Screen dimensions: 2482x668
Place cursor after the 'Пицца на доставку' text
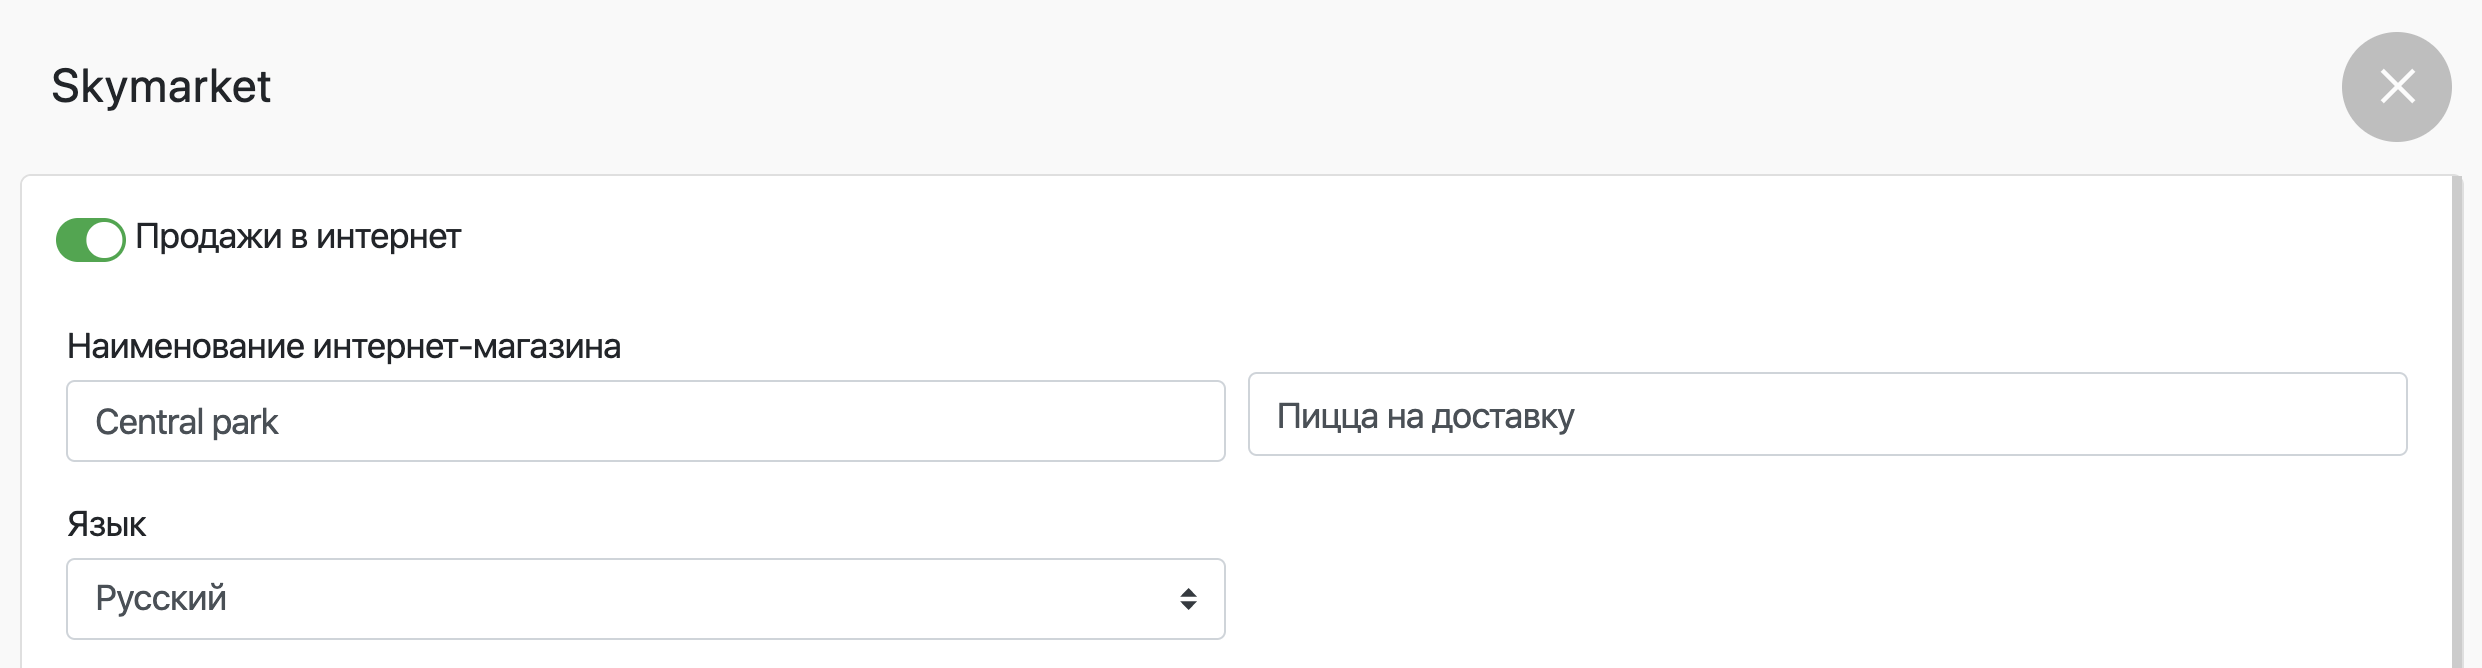click(x=1578, y=416)
